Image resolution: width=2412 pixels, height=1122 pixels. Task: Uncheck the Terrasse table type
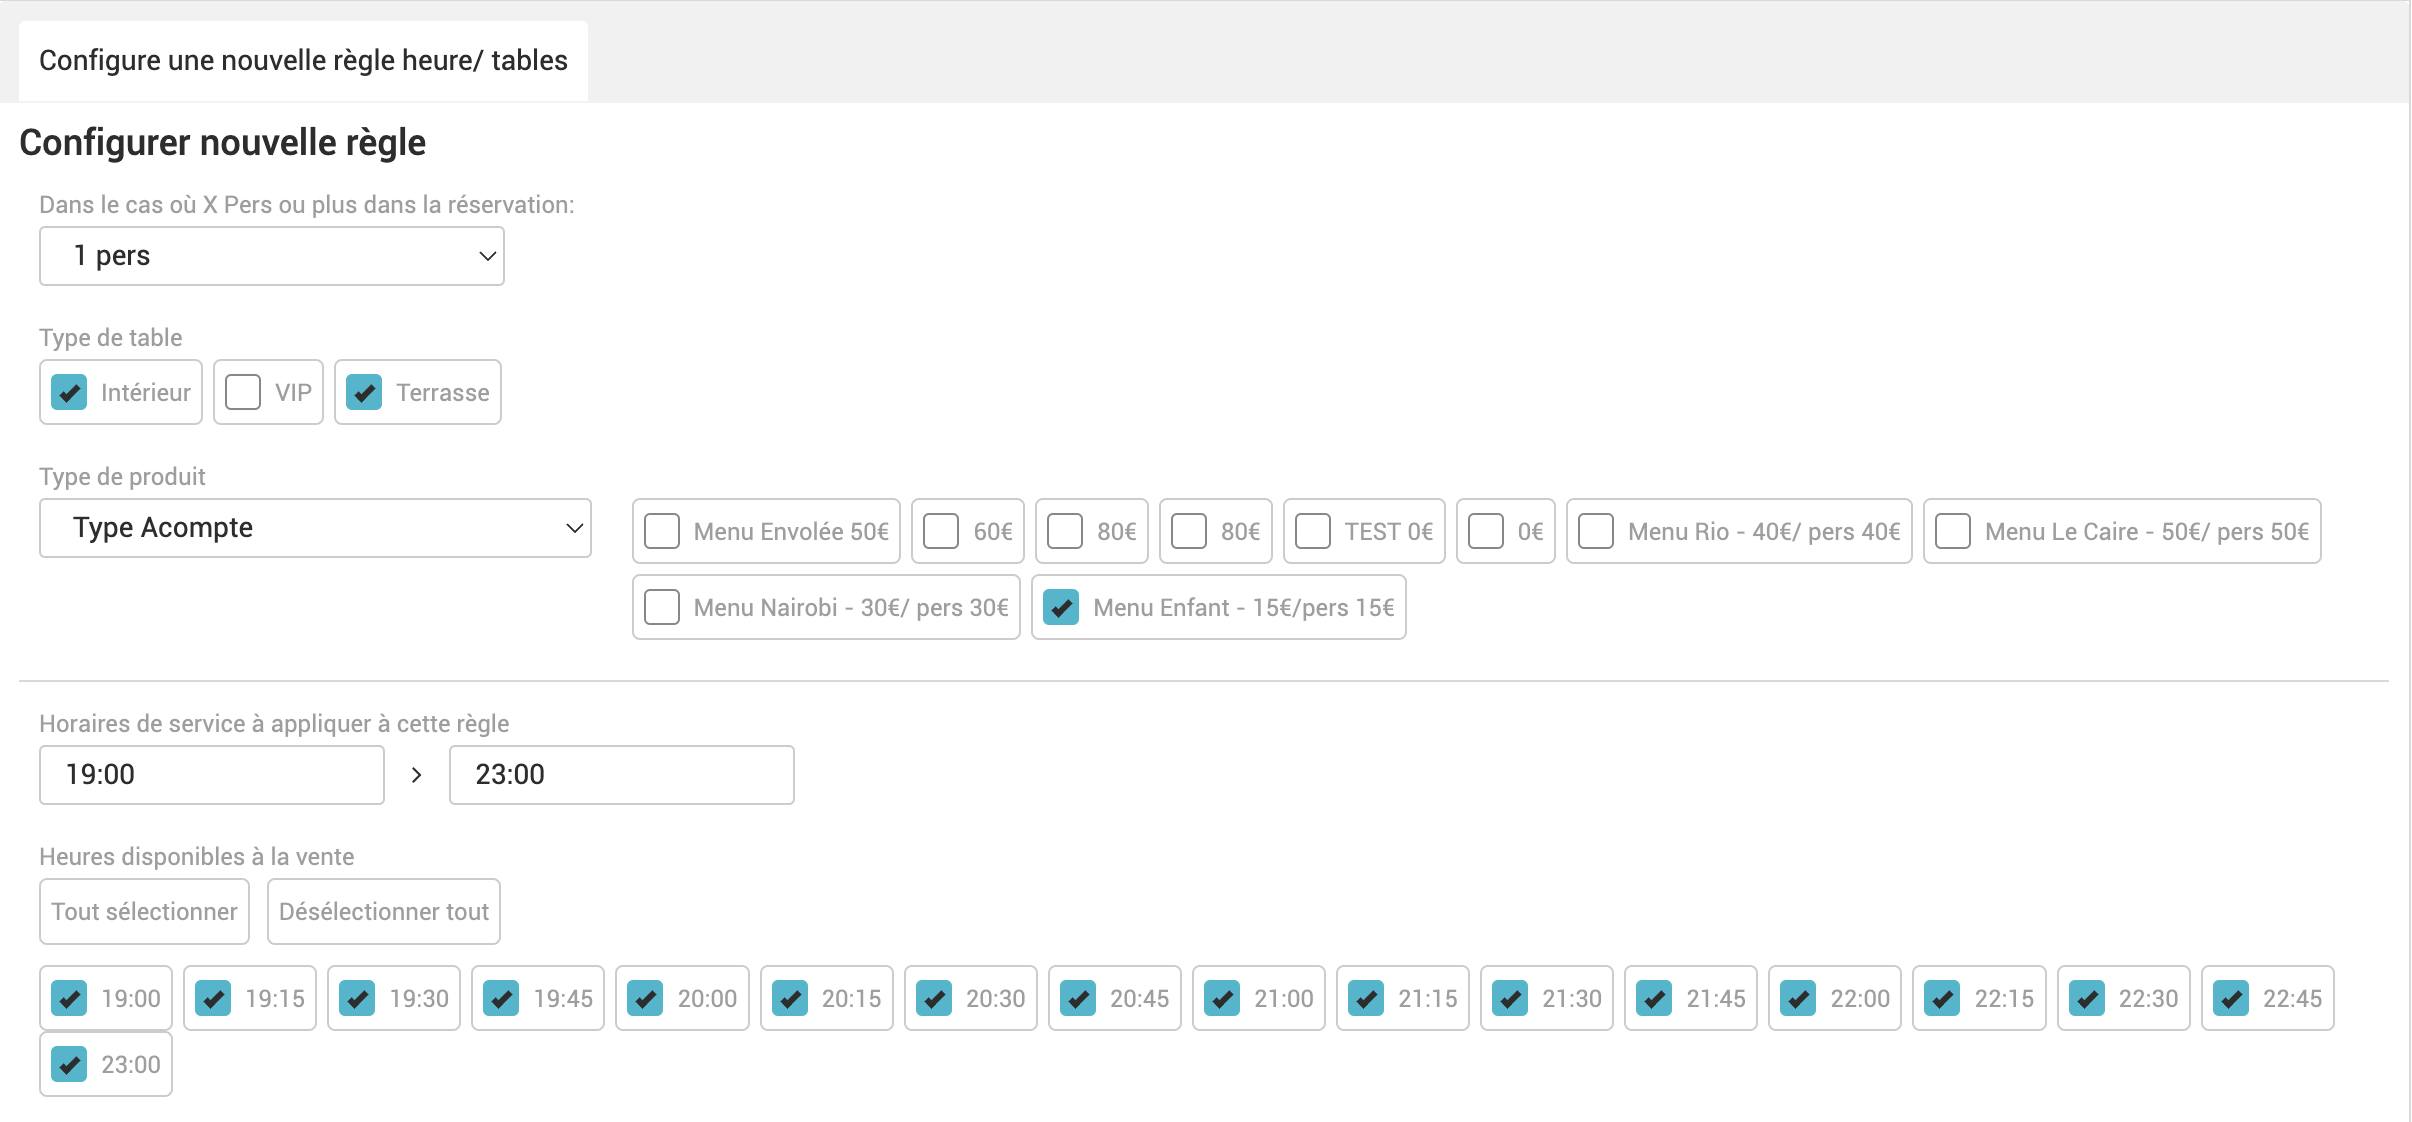tap(364, 392)
